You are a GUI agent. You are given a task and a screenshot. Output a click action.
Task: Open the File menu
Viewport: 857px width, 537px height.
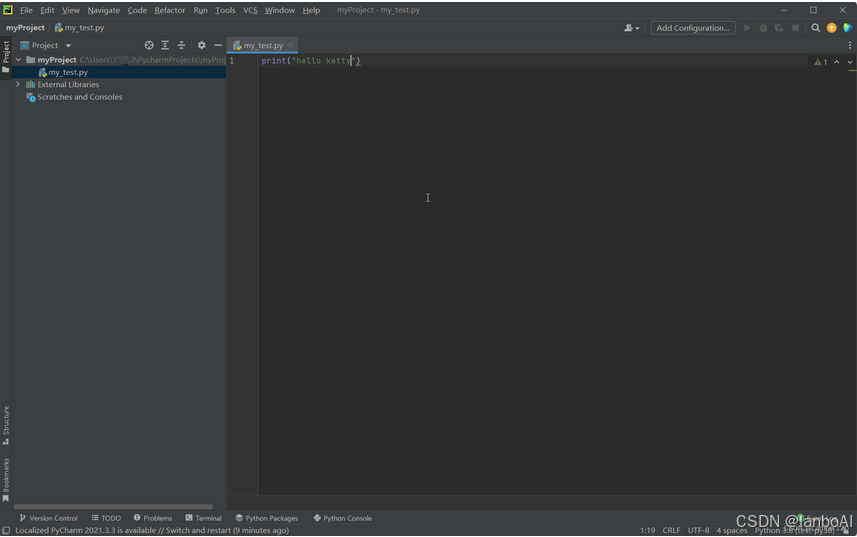pyautogui.click(x=26, y=10)
